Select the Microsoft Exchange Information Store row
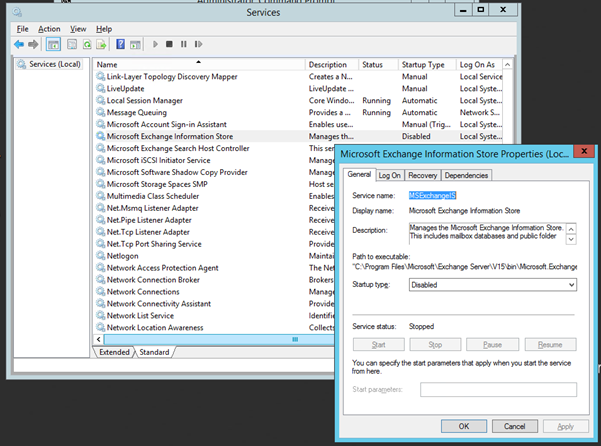601x446 pixels. [298, 136]
